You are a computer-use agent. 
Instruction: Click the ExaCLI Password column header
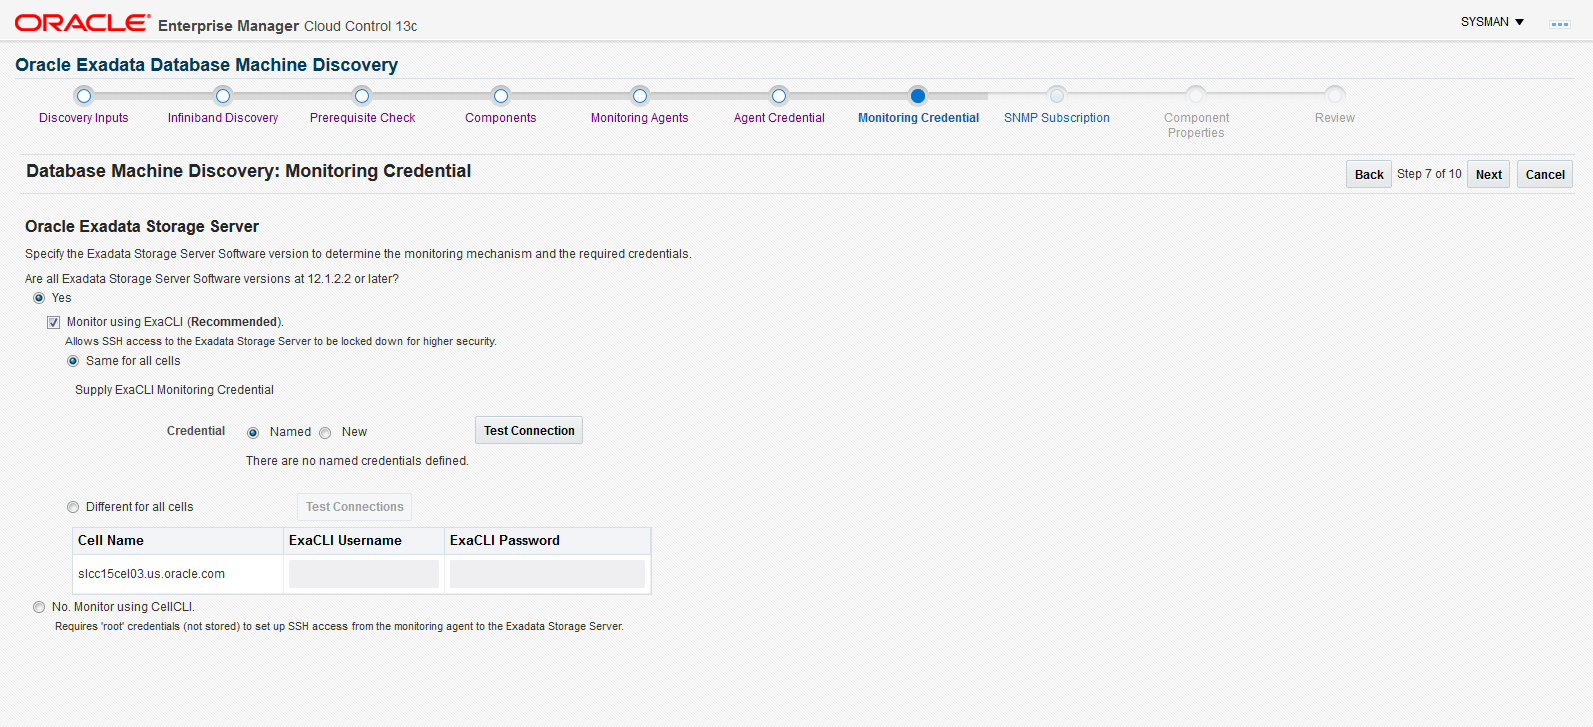(547, 541)
